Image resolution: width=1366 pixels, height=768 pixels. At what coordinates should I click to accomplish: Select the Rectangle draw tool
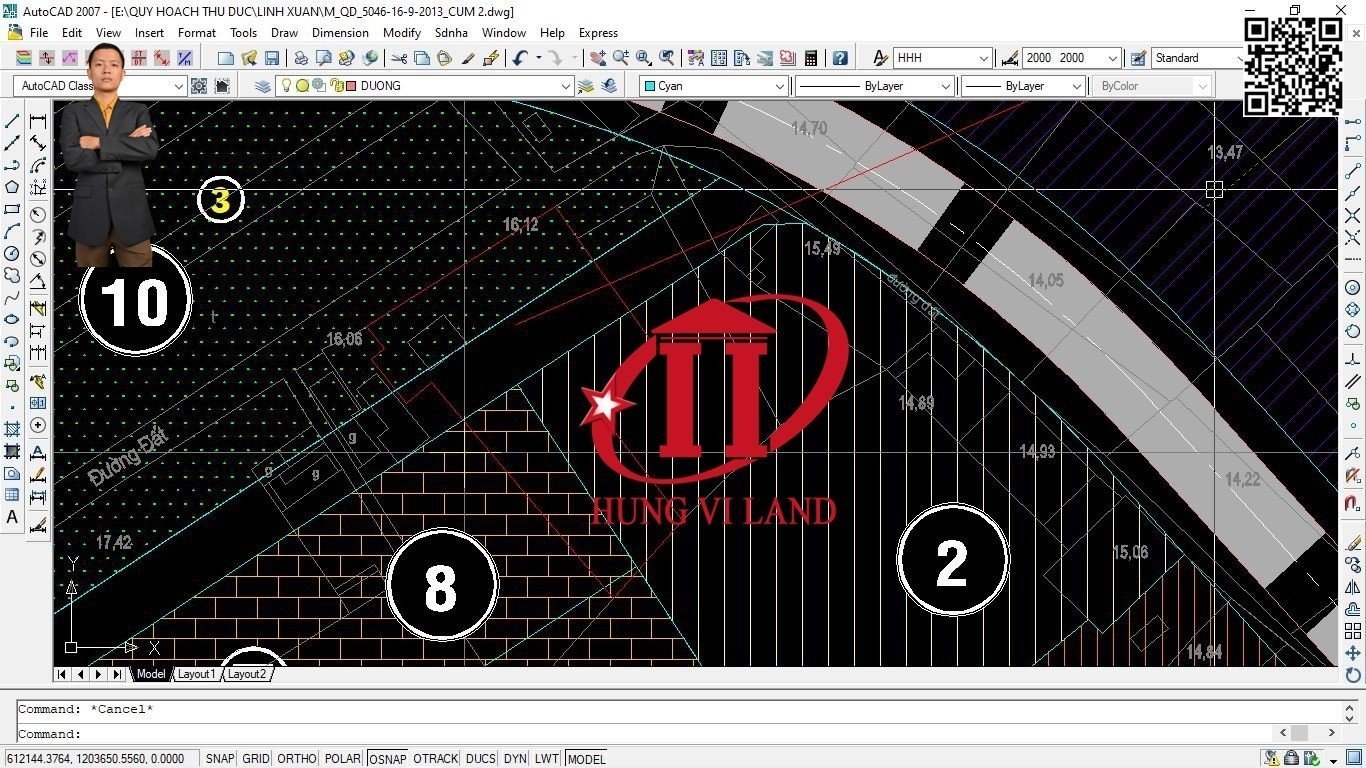(12, 209)
